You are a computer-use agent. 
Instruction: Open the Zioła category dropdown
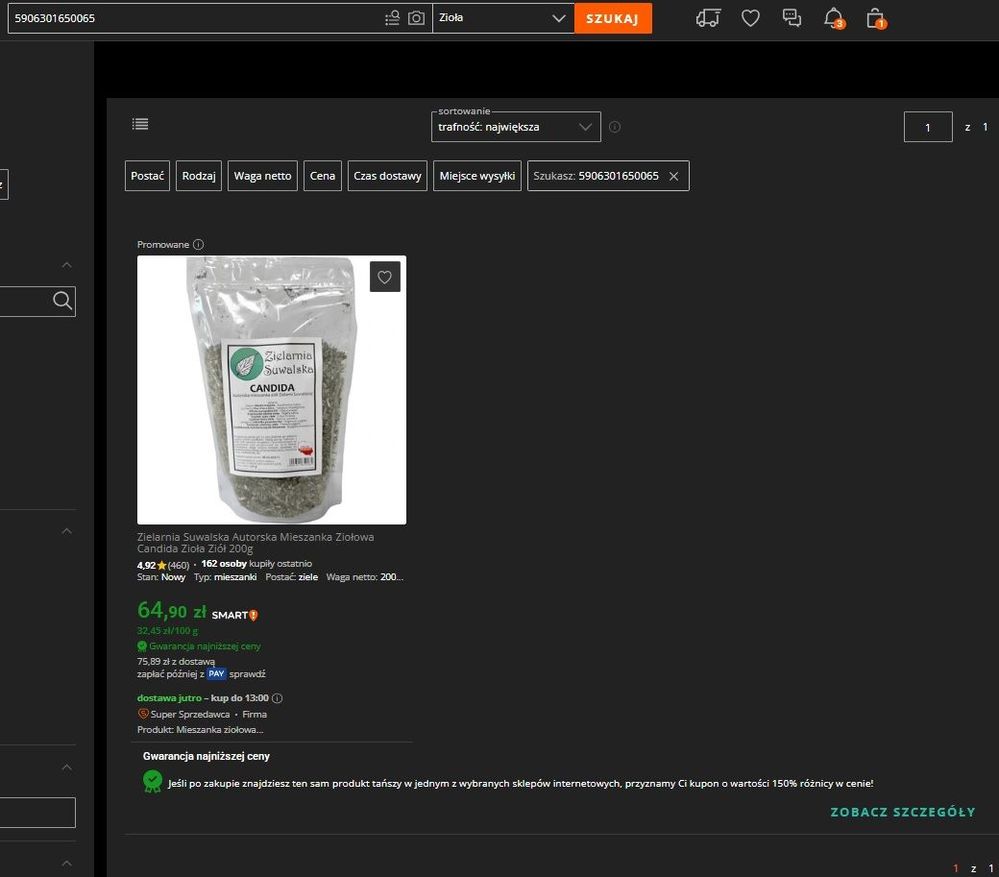[502, 18]
